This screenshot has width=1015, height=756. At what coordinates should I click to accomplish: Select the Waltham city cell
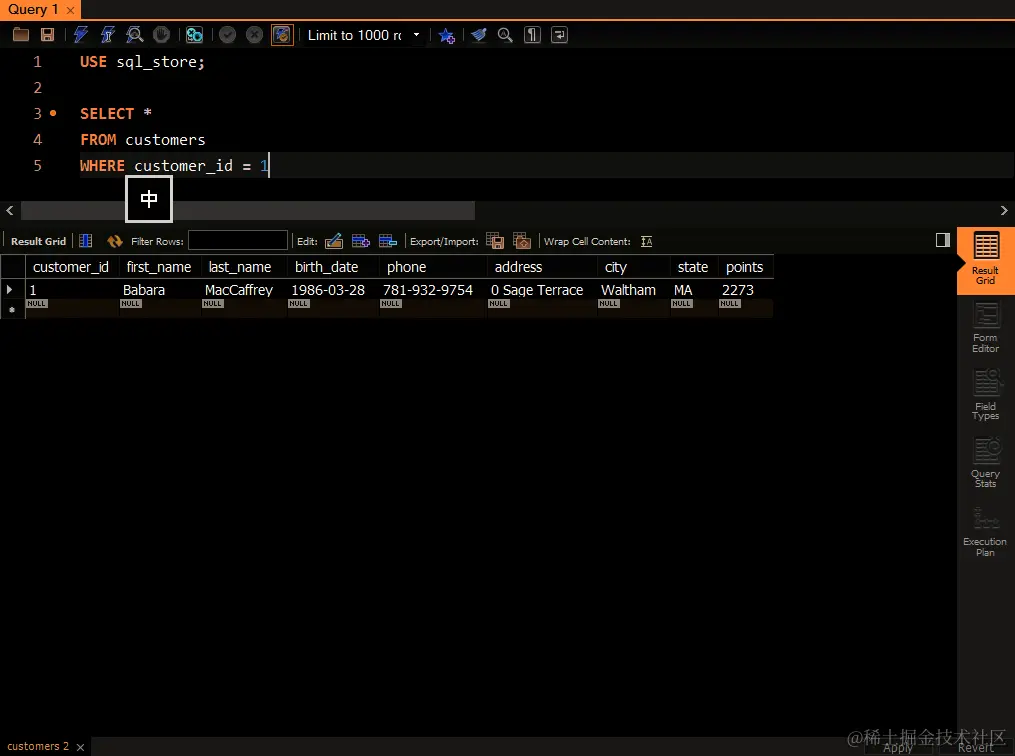(632, 290)
